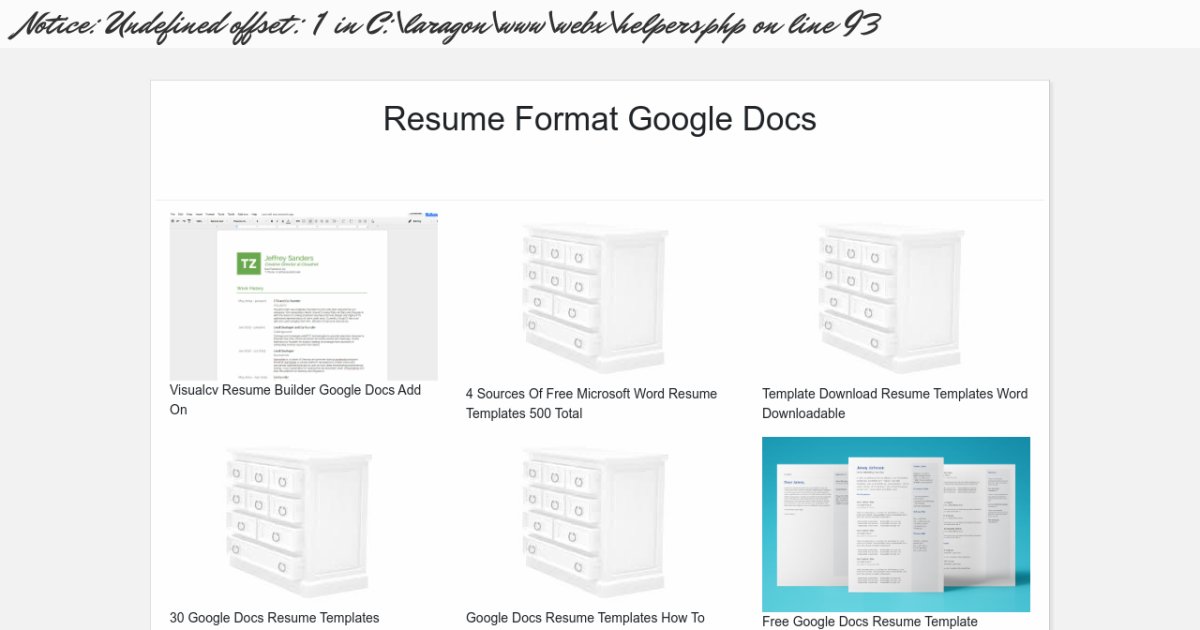Click the rightmost resume page on the teal background
This screenshot has height=630, width=1200.
point(990,515)
